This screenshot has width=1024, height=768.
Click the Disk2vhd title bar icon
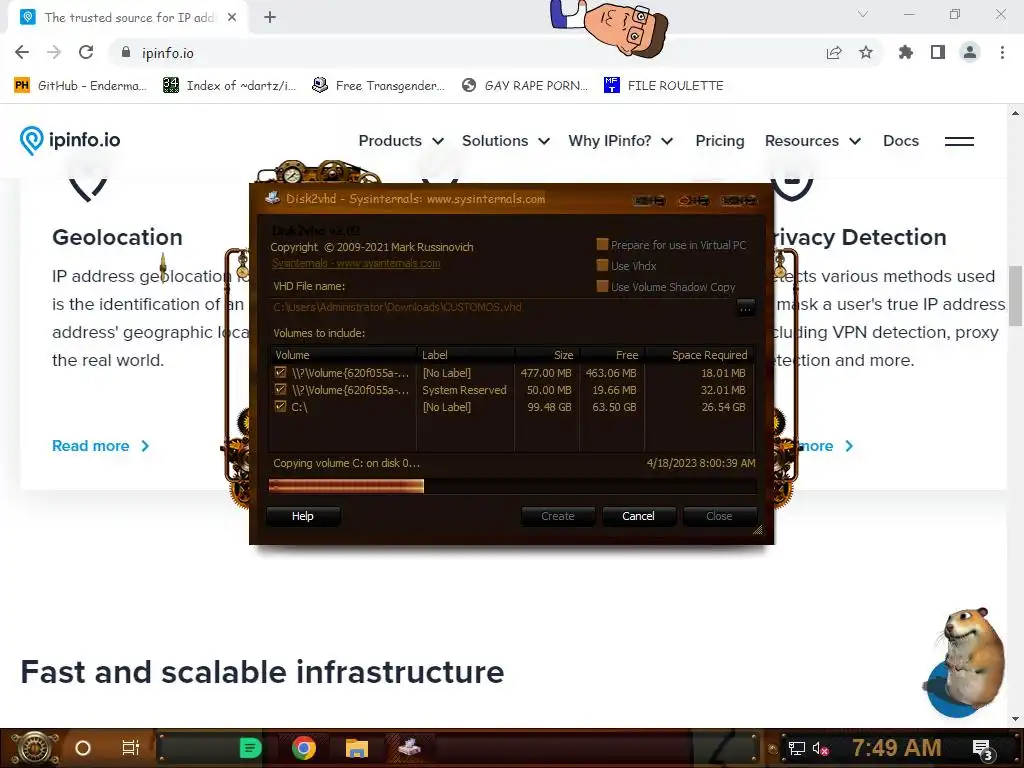coord(273,198)
